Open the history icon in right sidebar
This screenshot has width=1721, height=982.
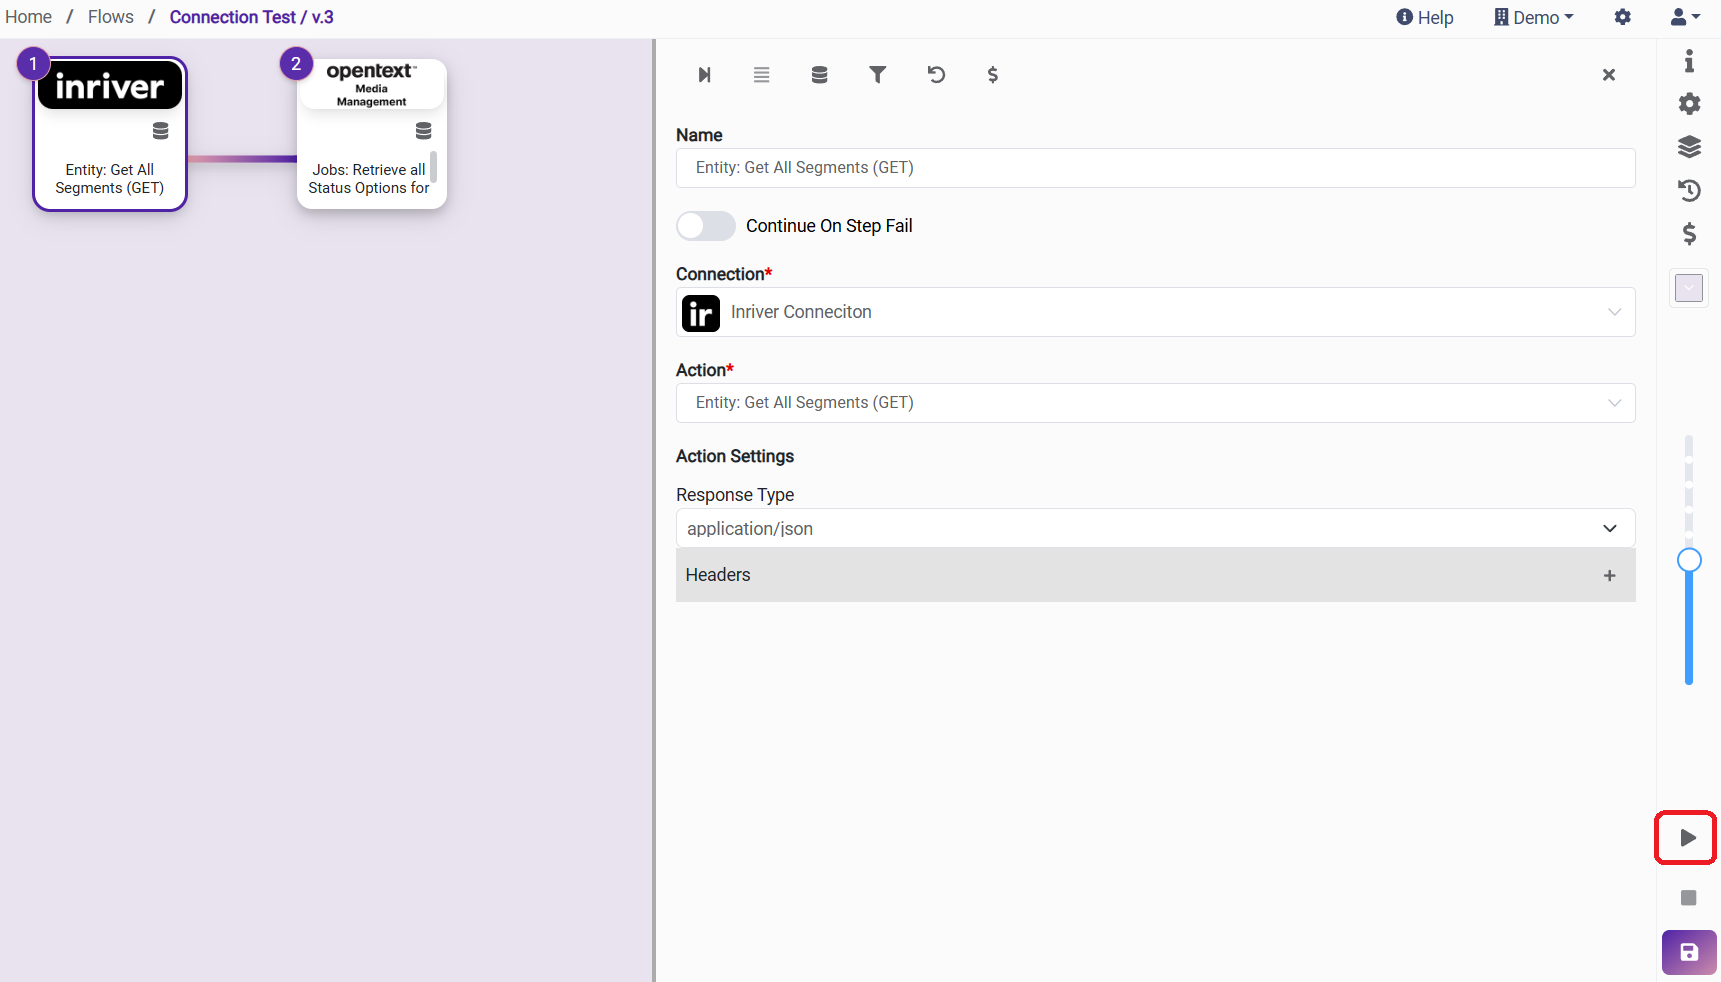(x=1689, y=190)
